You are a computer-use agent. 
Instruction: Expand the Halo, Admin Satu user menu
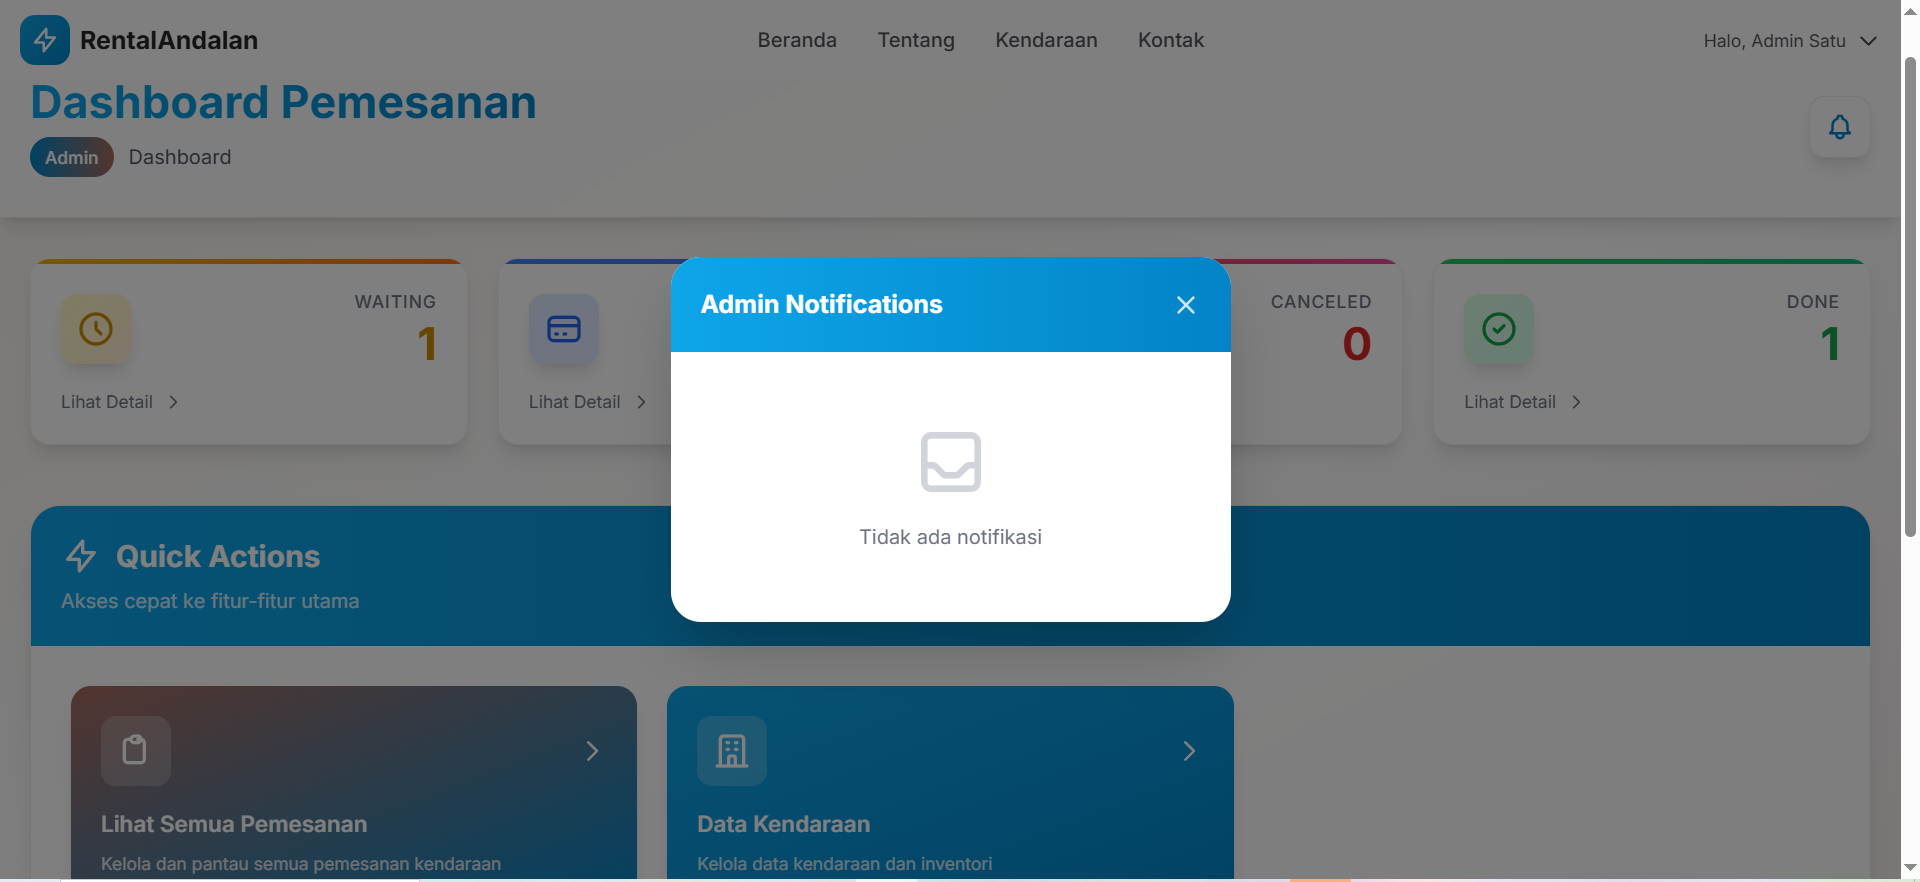(1789, 41)
